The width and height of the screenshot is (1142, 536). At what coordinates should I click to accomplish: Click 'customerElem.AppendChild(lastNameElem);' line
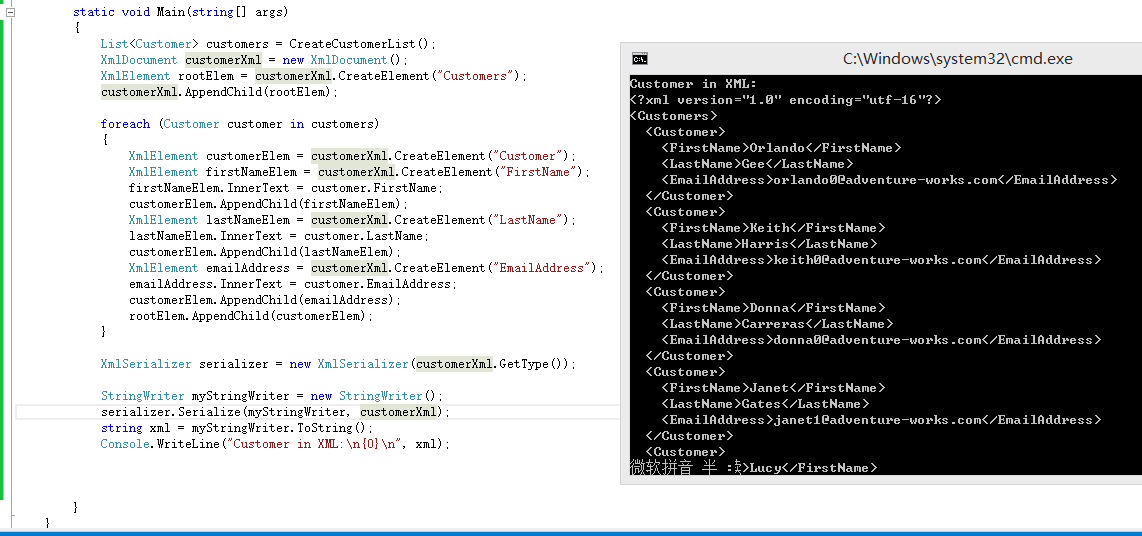(265, 252)
